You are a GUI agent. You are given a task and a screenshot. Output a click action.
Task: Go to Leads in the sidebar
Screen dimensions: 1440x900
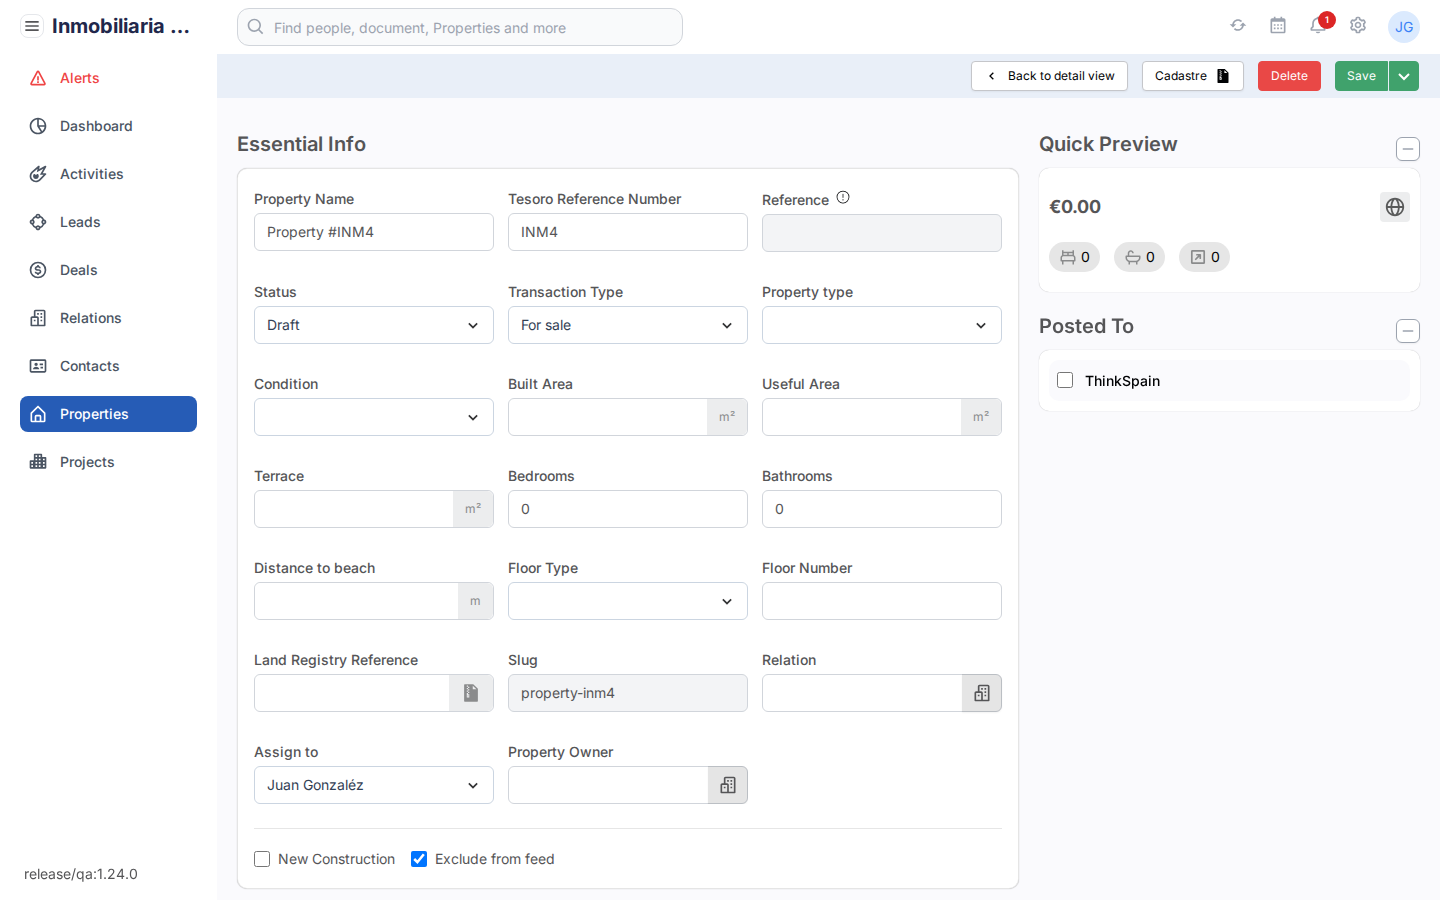pyautogui.click(x=80, y=222)
